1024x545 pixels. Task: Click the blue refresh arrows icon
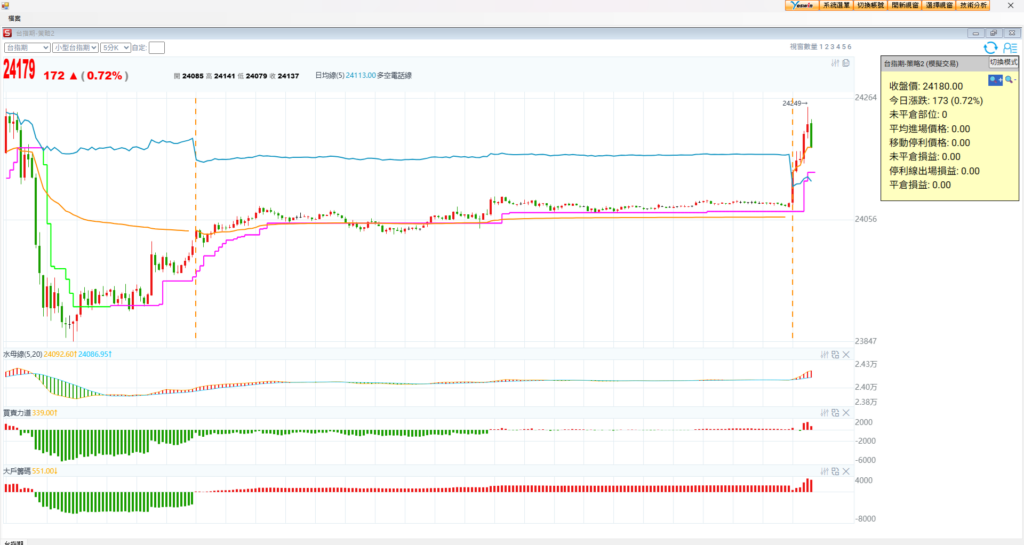click(x=990, y=47)
